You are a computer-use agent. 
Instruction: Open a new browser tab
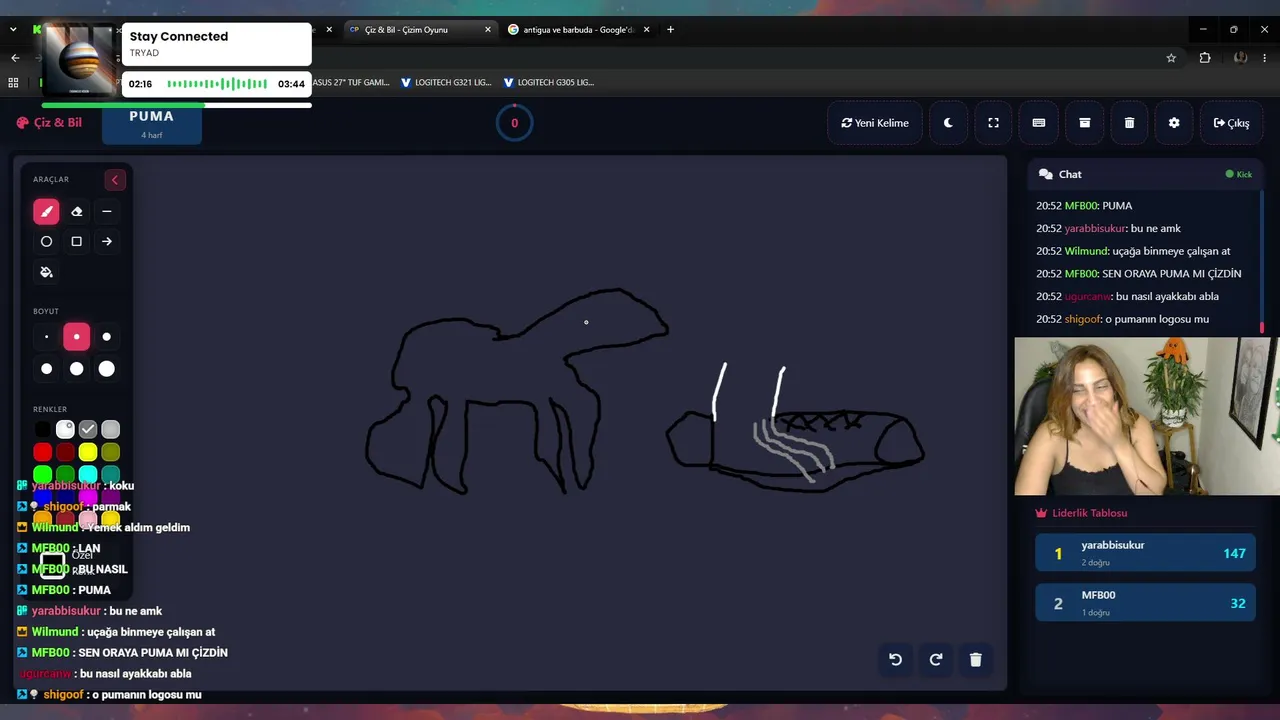point(670,30)
